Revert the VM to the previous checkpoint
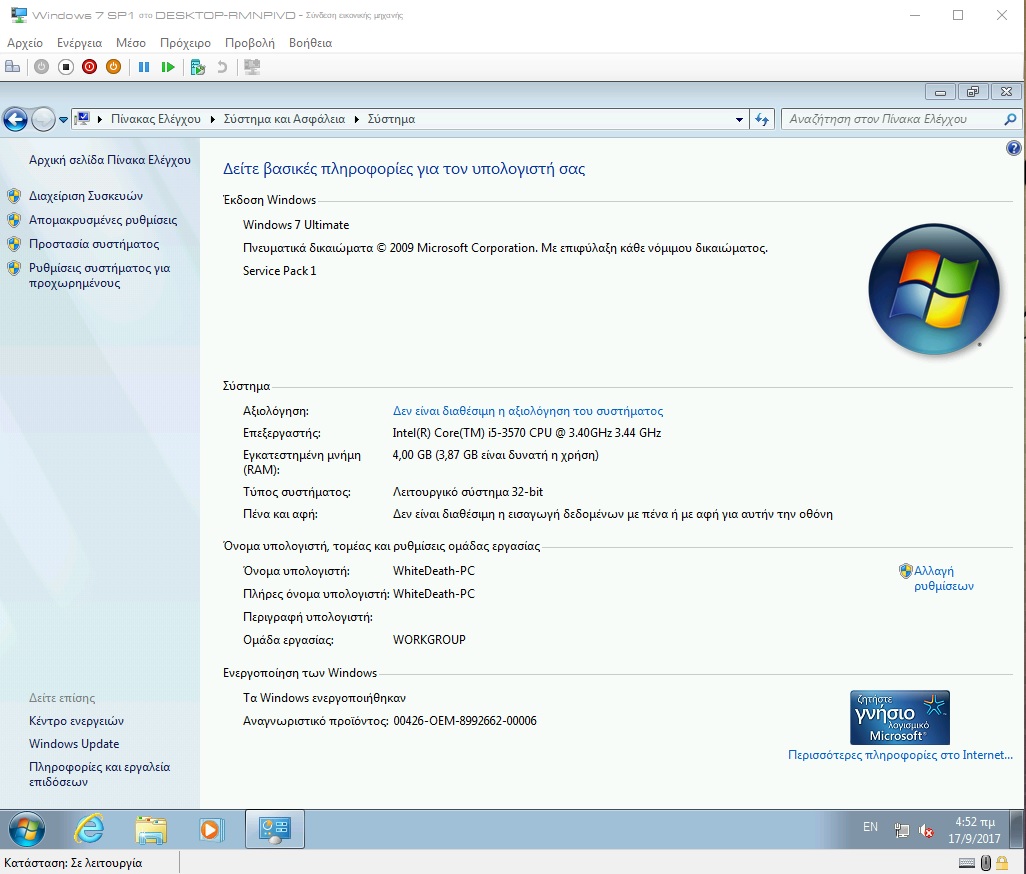Image resolution: width=1026 pixels, height=874 pixels. click(x=222, y=67)
